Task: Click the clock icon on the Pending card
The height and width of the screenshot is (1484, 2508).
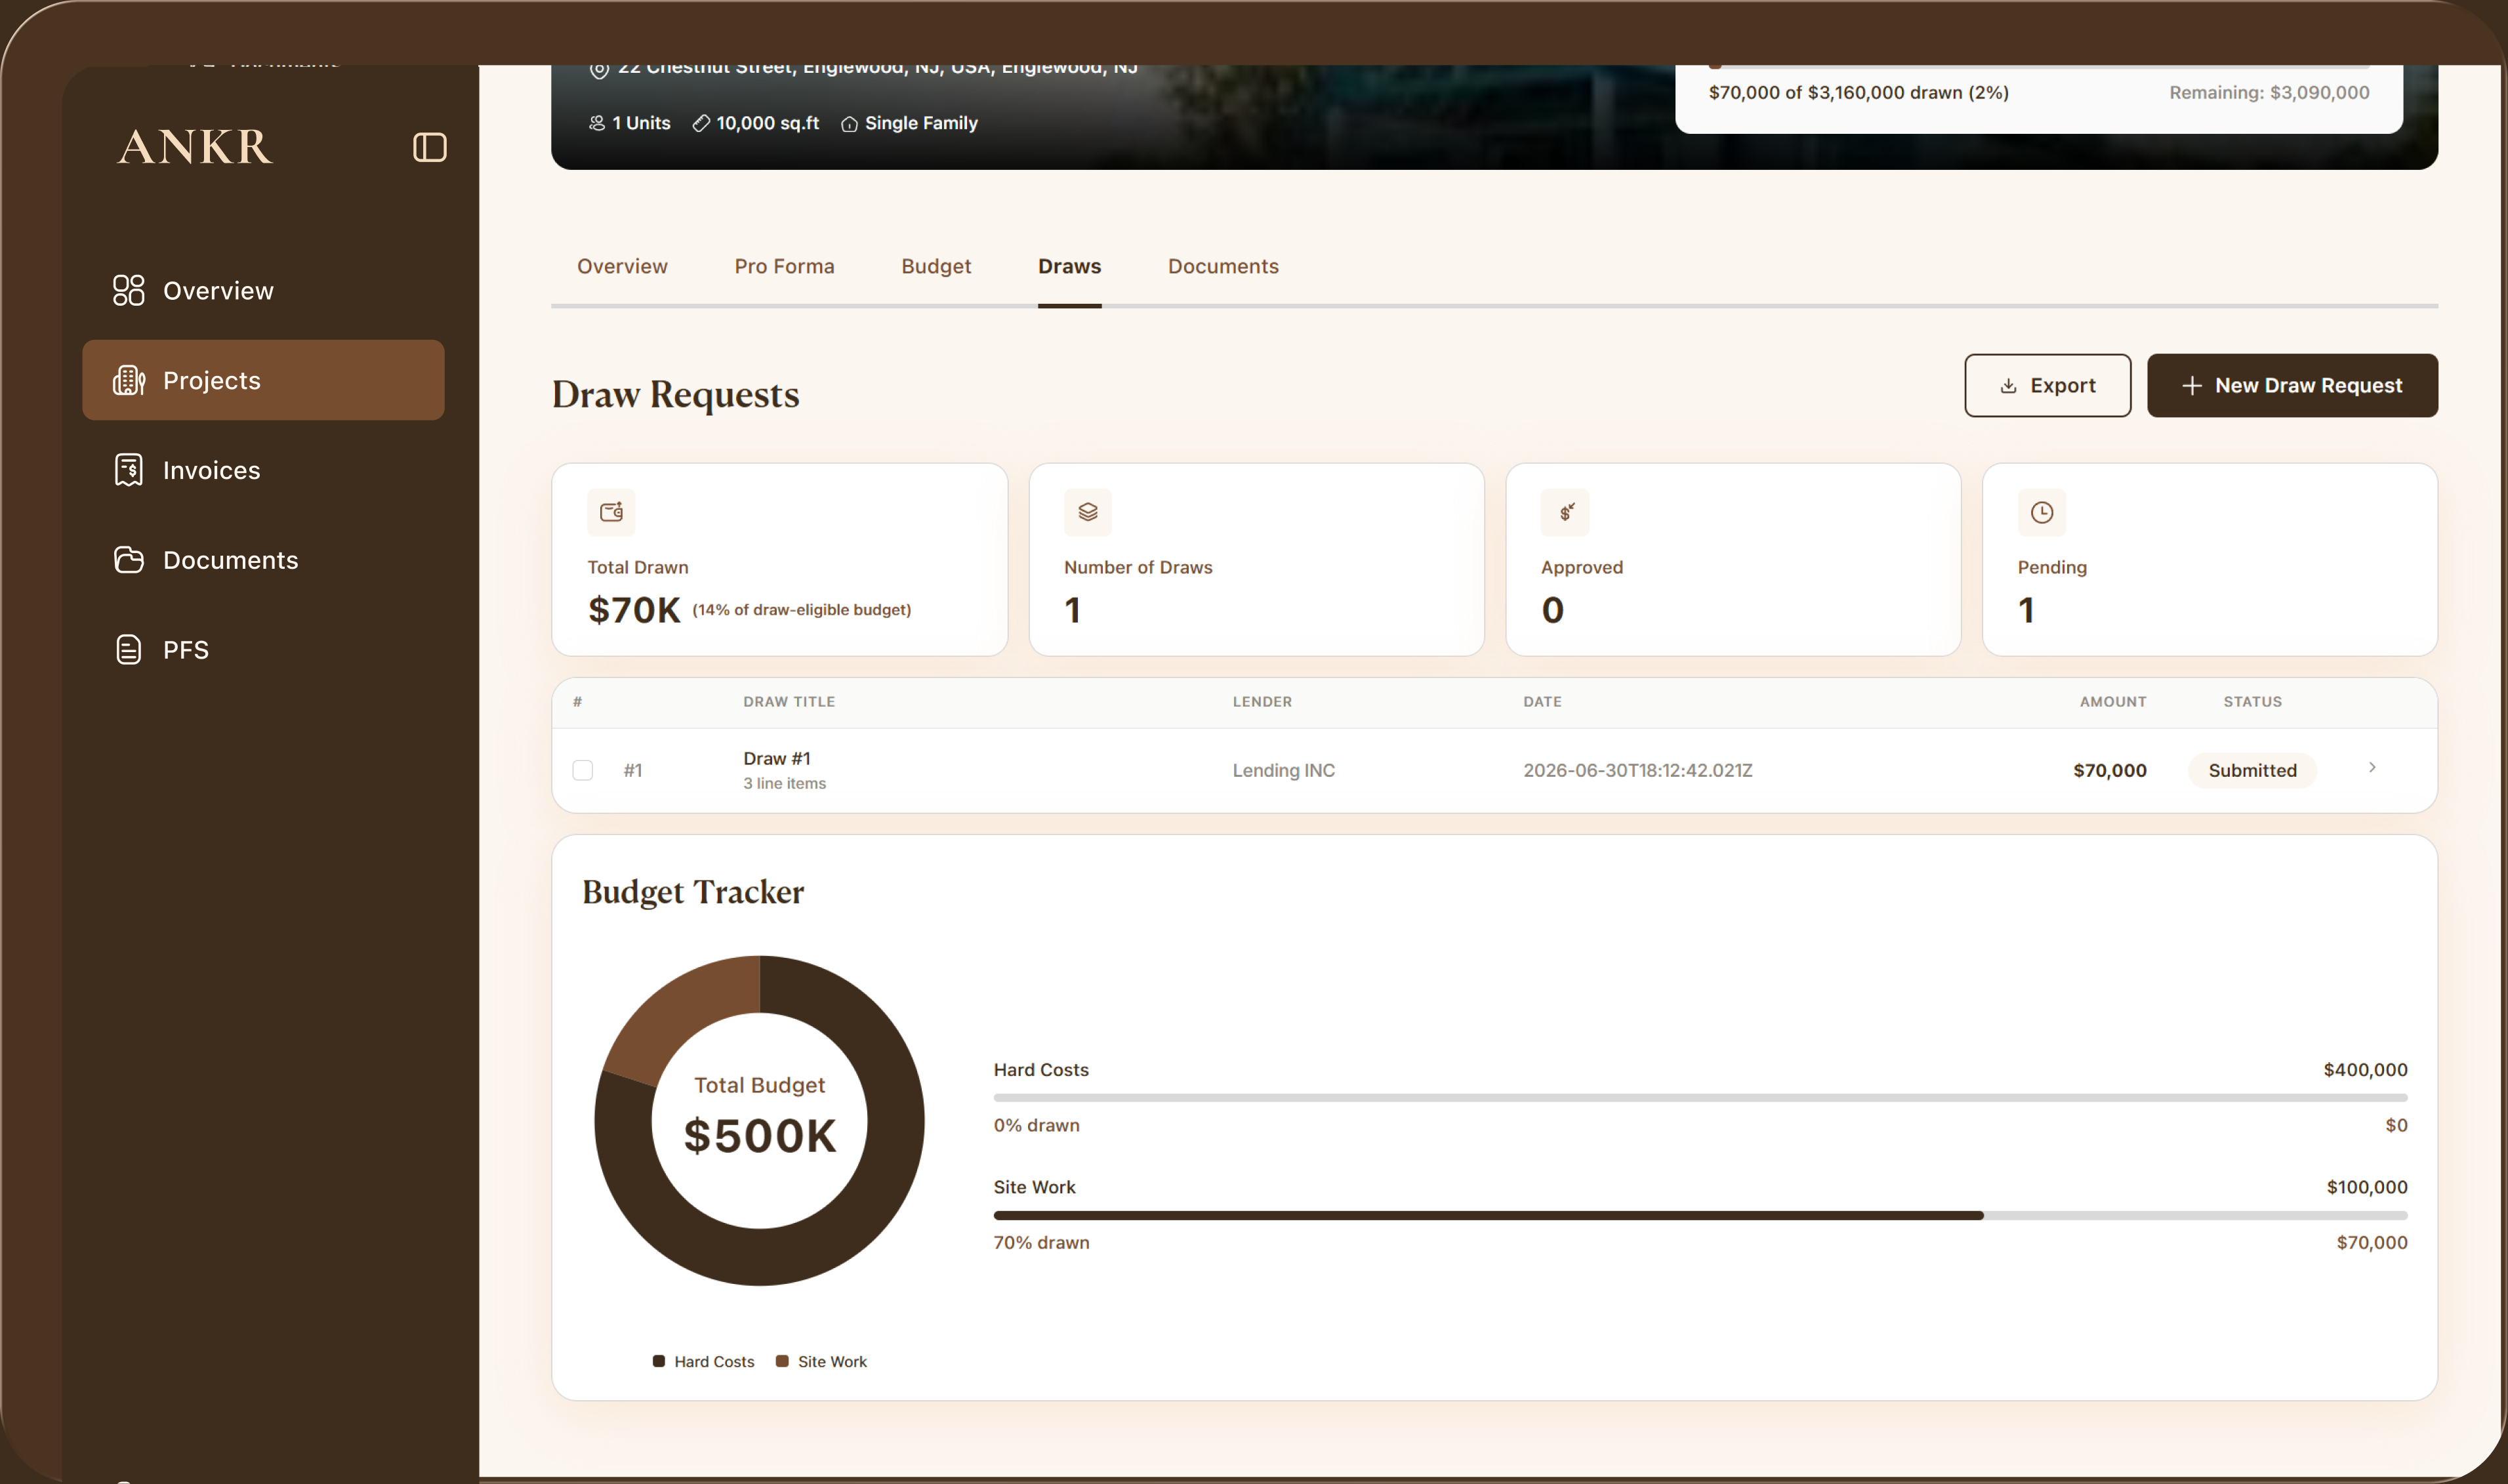Action: [2041, 512]
